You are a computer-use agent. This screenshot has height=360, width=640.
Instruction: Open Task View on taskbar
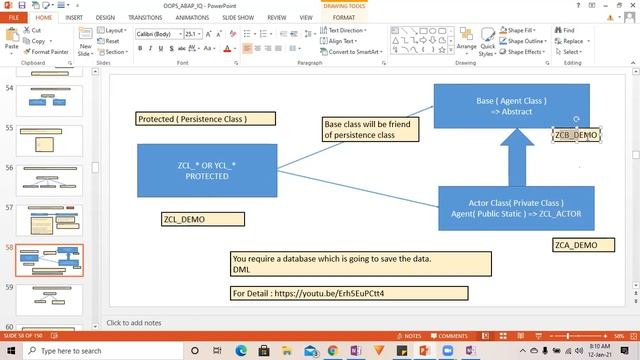pyautogui.click(x=217, y=351)
